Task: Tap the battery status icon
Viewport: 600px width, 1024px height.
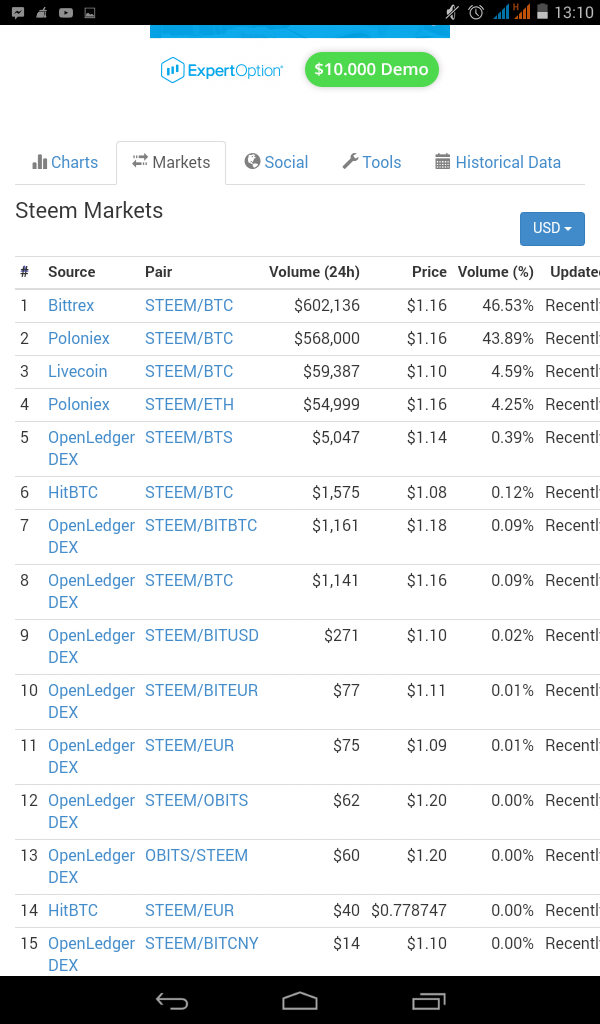Action: [542, 12]
